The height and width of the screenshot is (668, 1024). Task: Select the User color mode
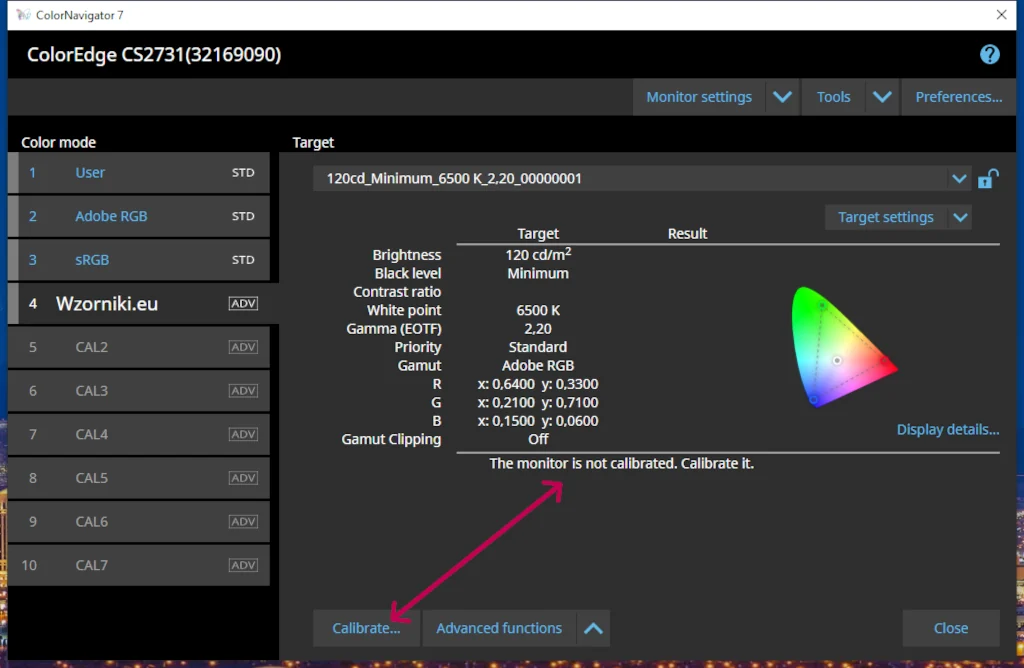click(x=90, y=173)
